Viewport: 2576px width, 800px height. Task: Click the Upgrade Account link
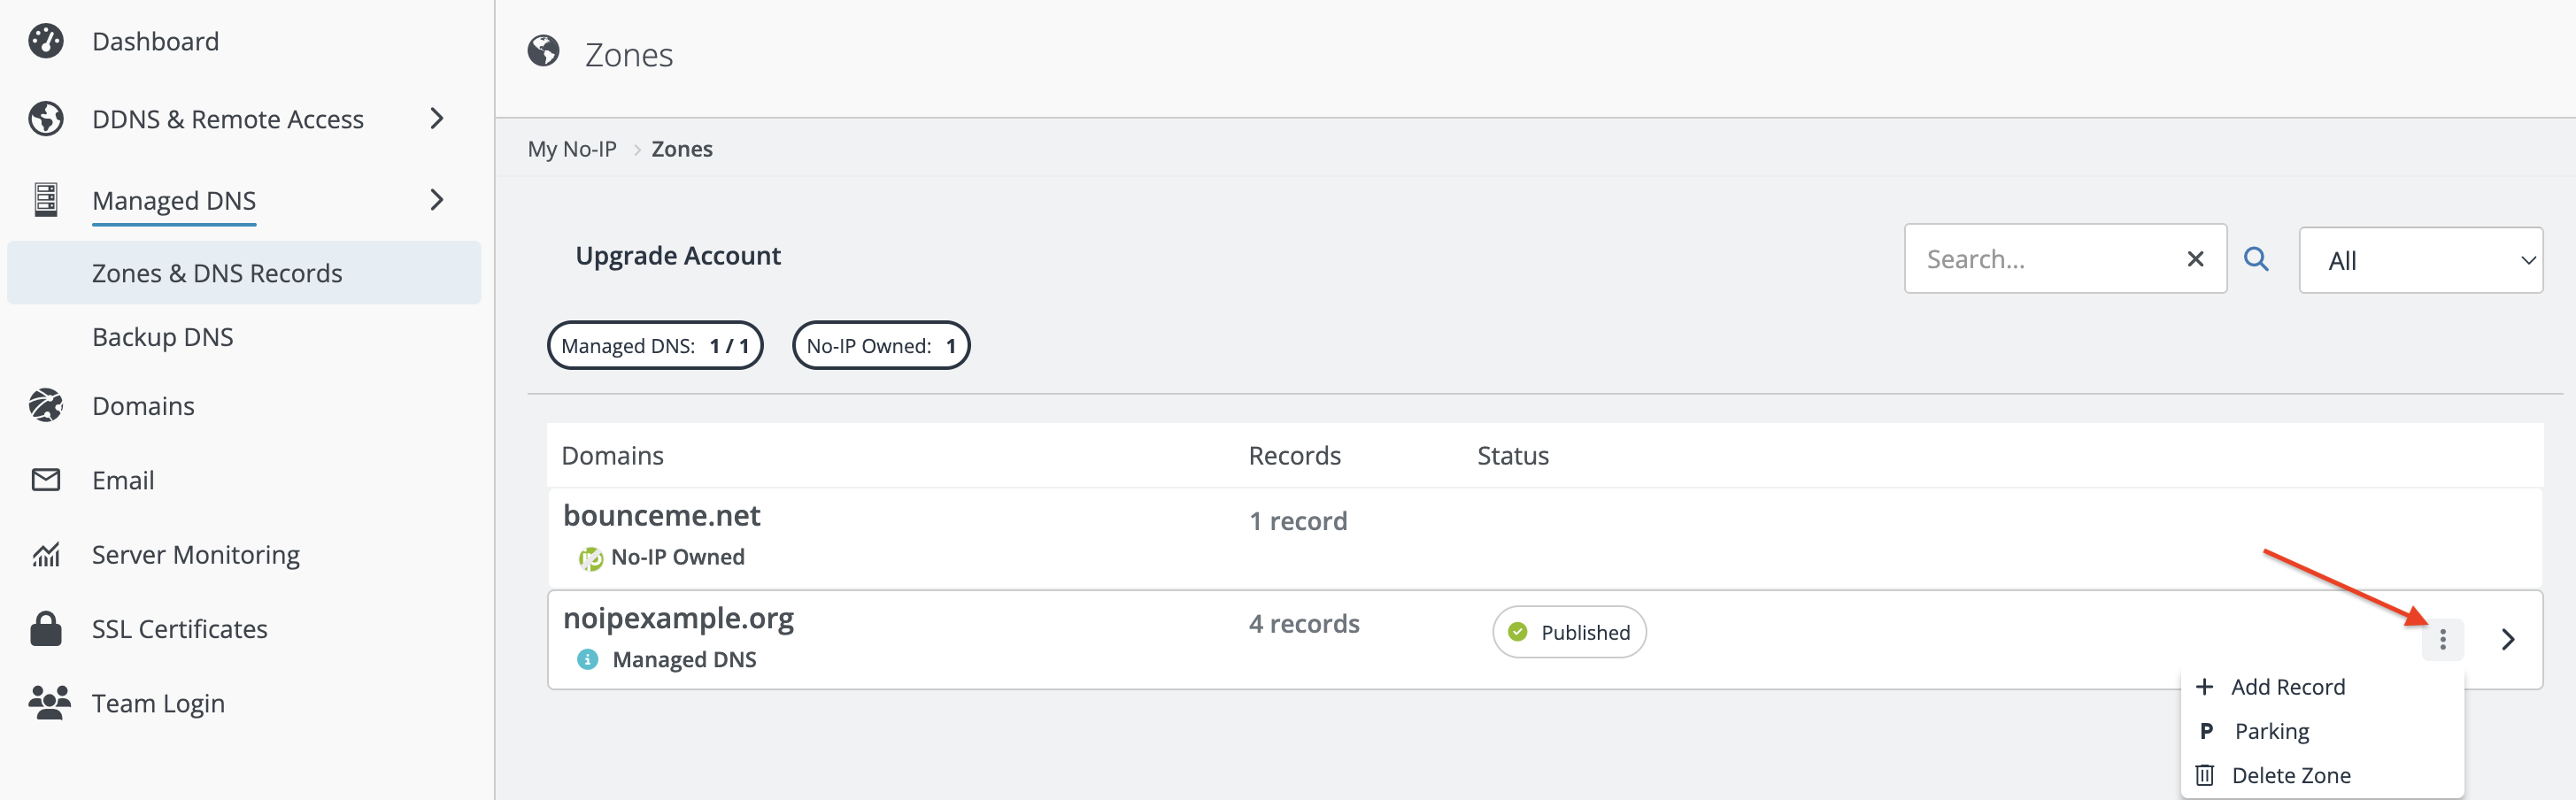click(x=678, y=256)
